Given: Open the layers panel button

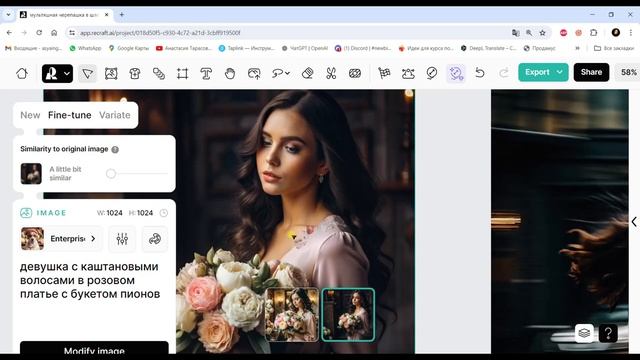Looking at the screenshot, I should point(584,333).
